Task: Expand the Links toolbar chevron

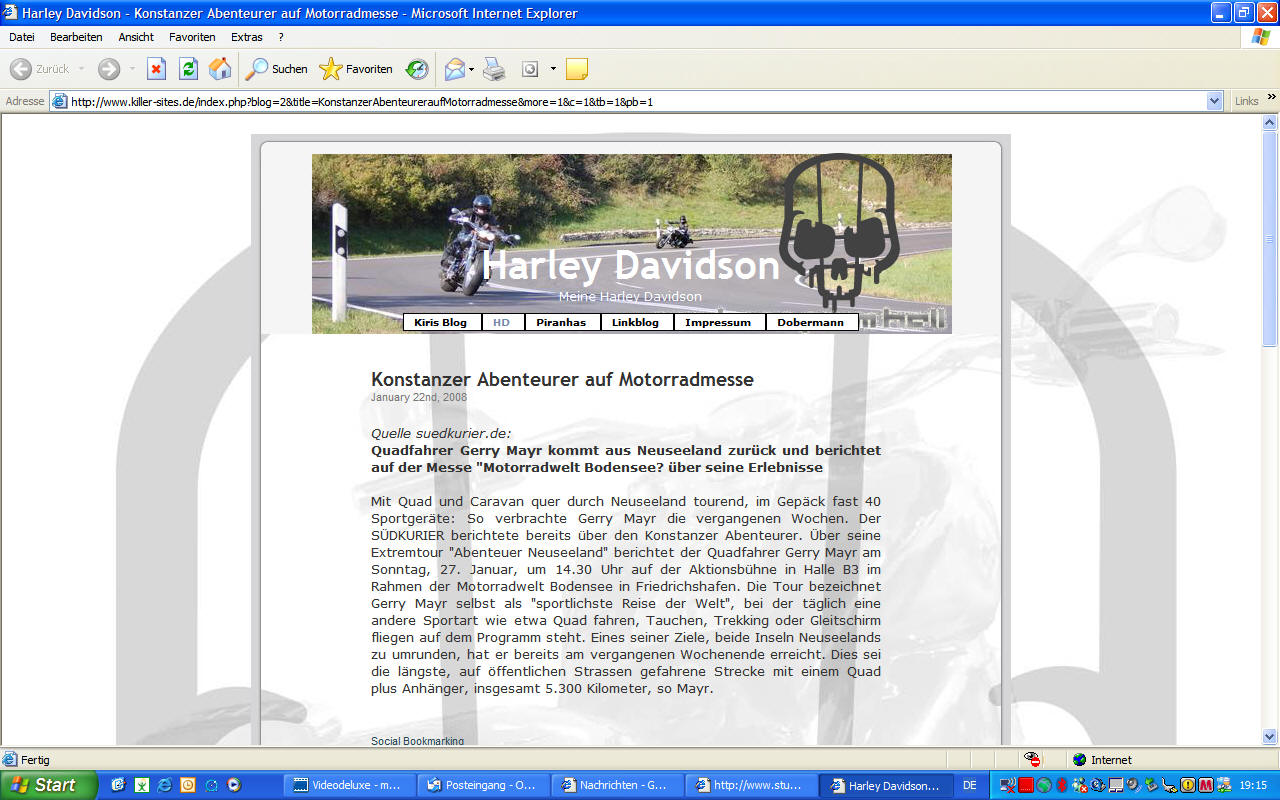Action: 1272,97
